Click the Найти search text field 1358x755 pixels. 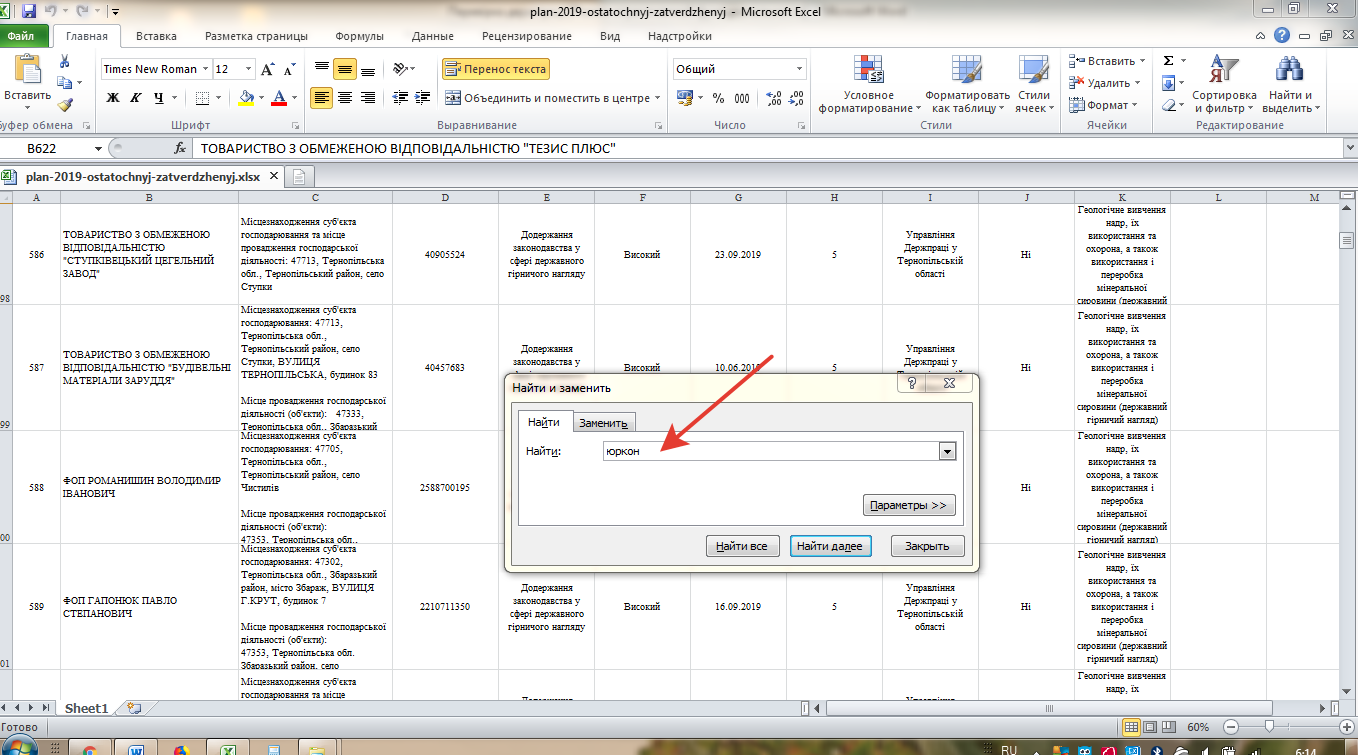pos(771,452)
